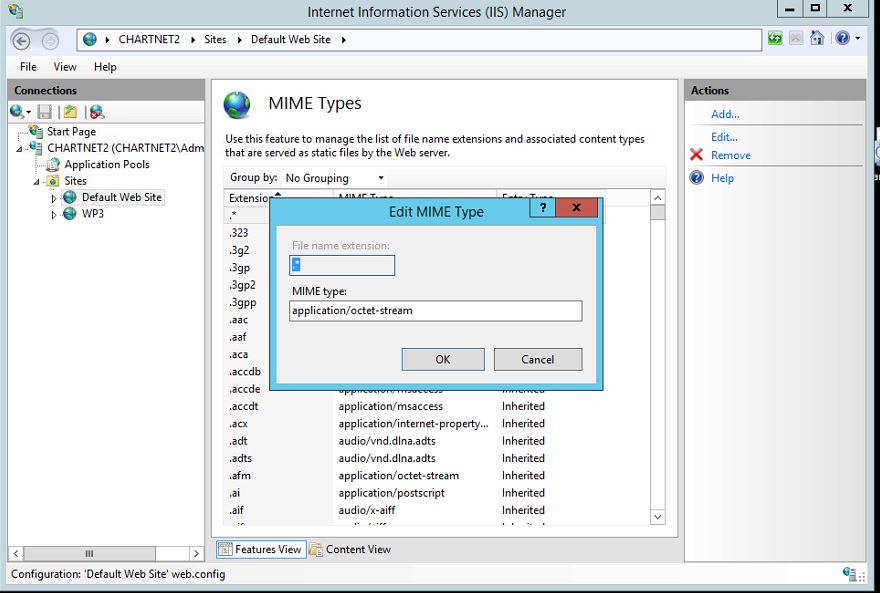
Task: Click the MIME Types globe header icon
Action: point(237,104)
